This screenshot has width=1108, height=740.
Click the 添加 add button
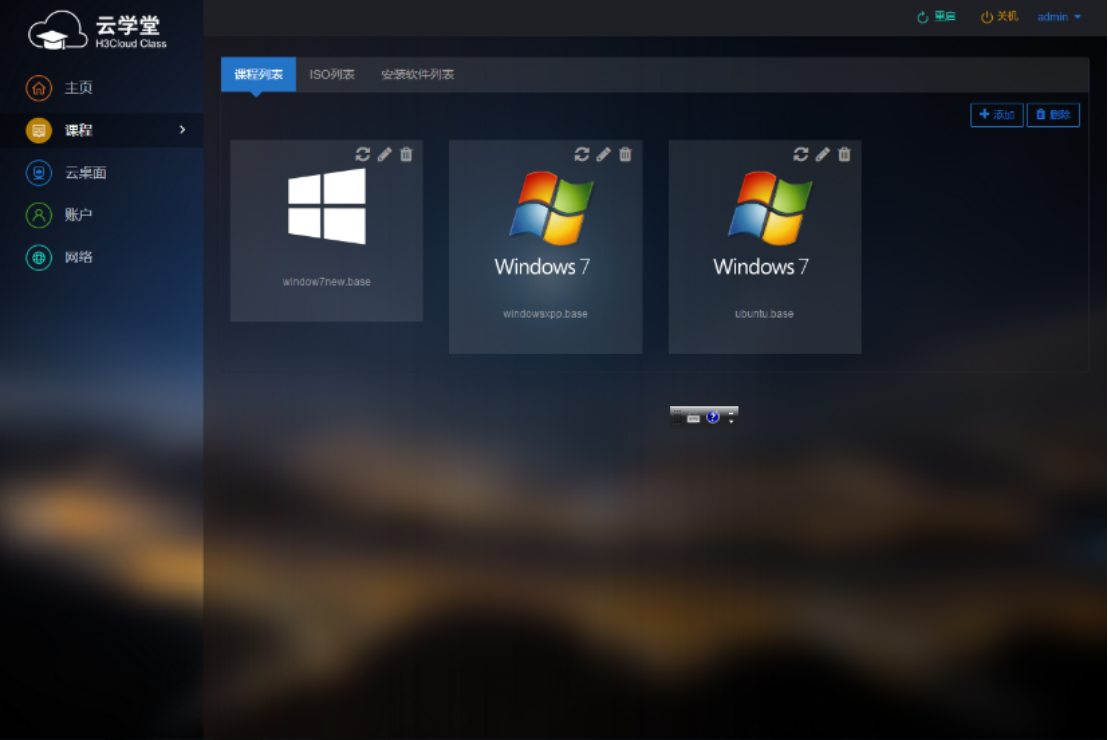[x=997, y=114]
